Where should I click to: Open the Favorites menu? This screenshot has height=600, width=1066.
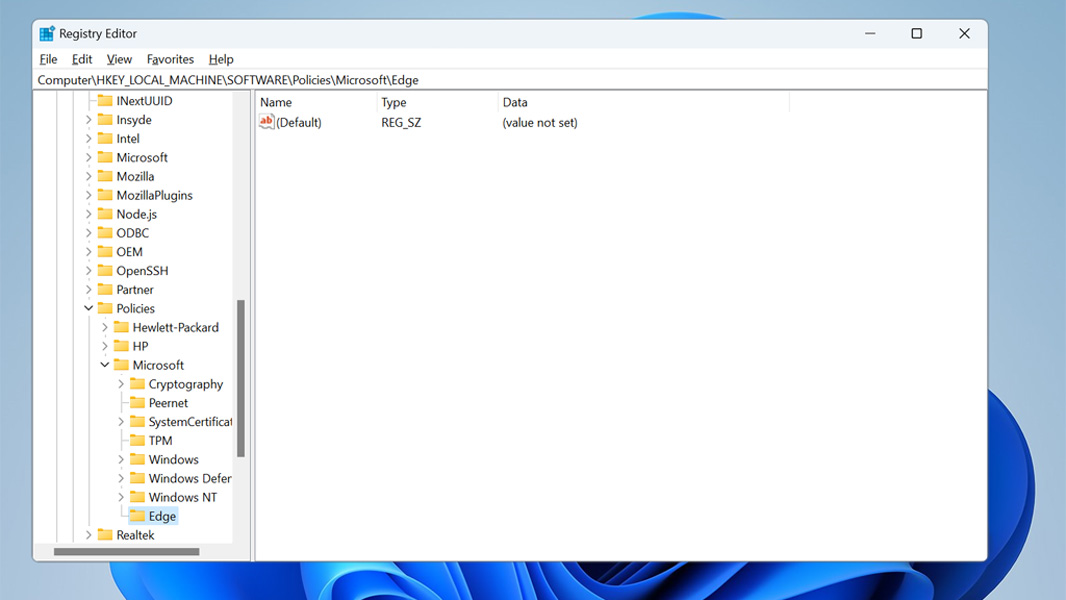pos(170,59)
